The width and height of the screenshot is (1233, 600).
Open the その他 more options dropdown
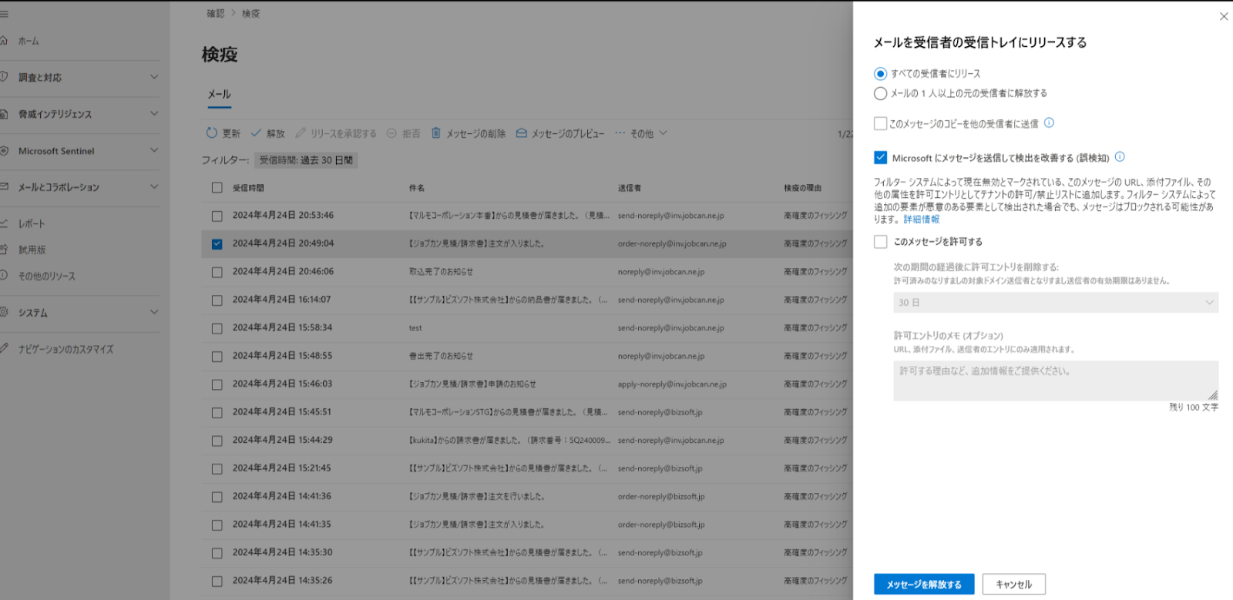click(x=640, y=133)
